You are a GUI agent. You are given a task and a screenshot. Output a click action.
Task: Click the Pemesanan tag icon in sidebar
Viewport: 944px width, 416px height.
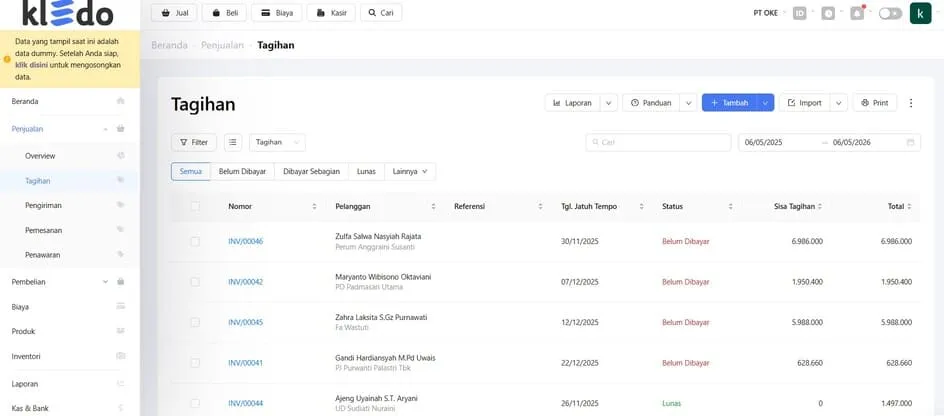(120, 229)
